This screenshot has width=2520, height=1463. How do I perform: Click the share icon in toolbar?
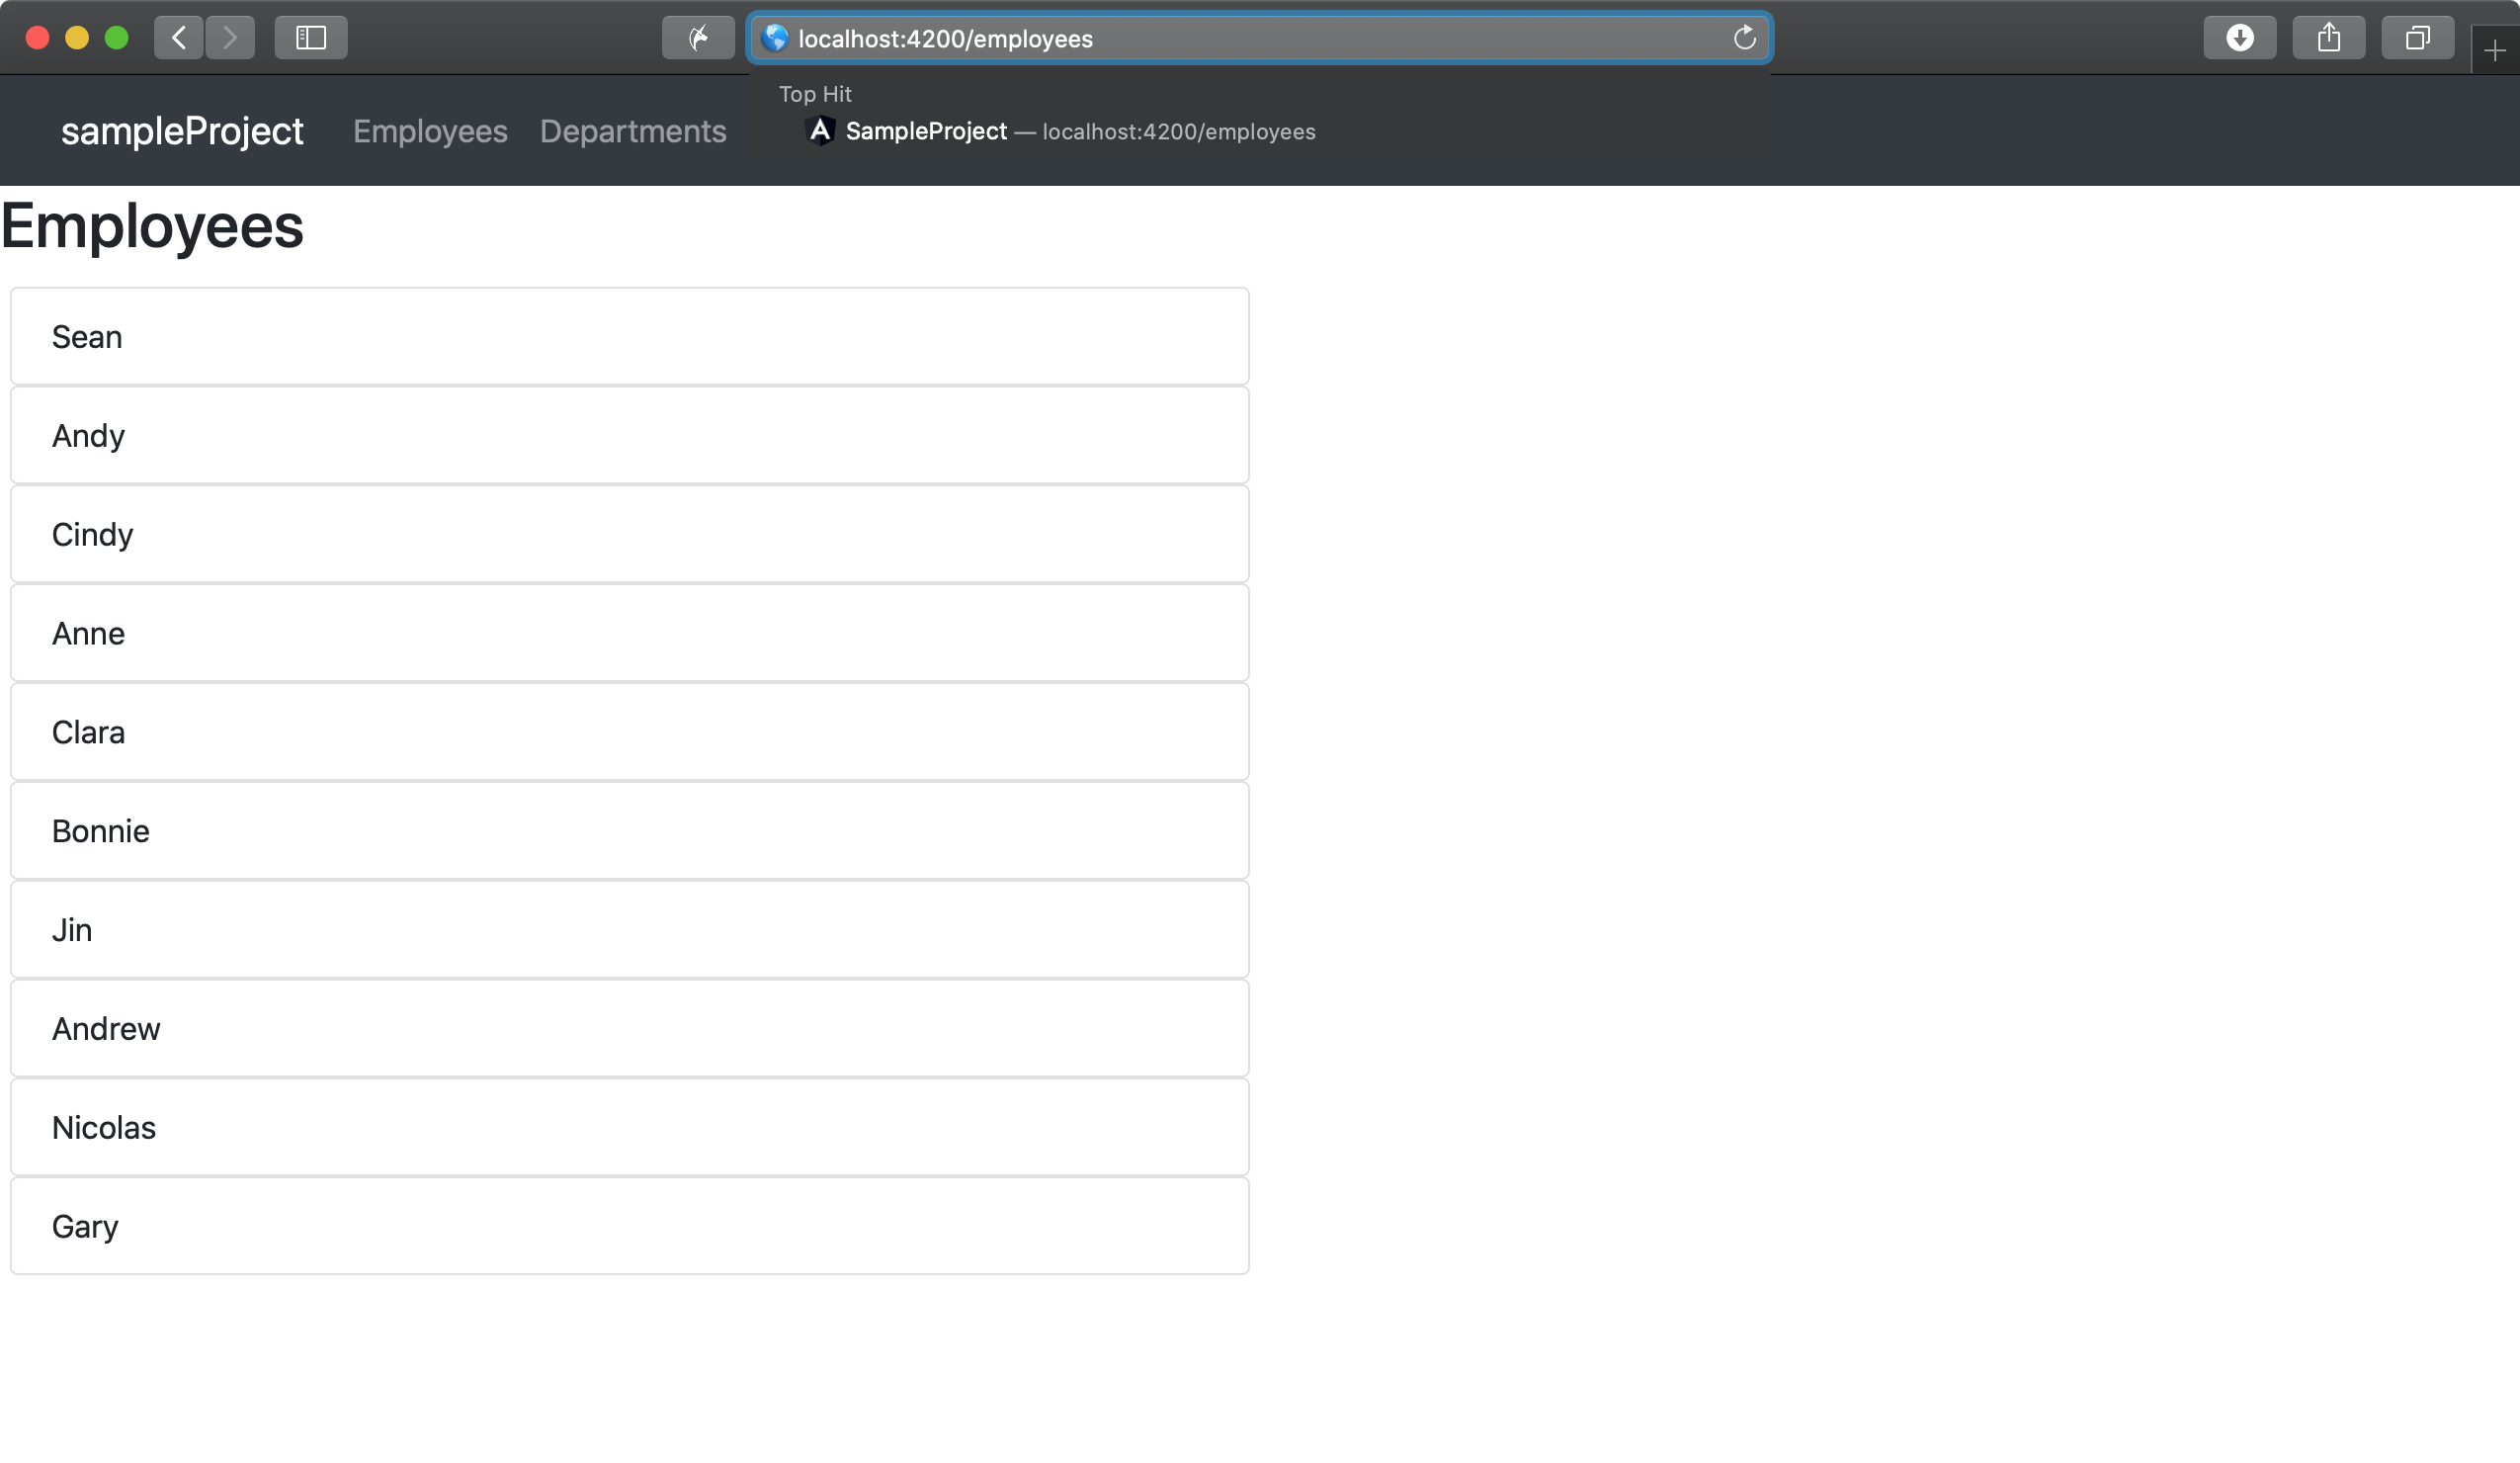(x=2328, y=38)
